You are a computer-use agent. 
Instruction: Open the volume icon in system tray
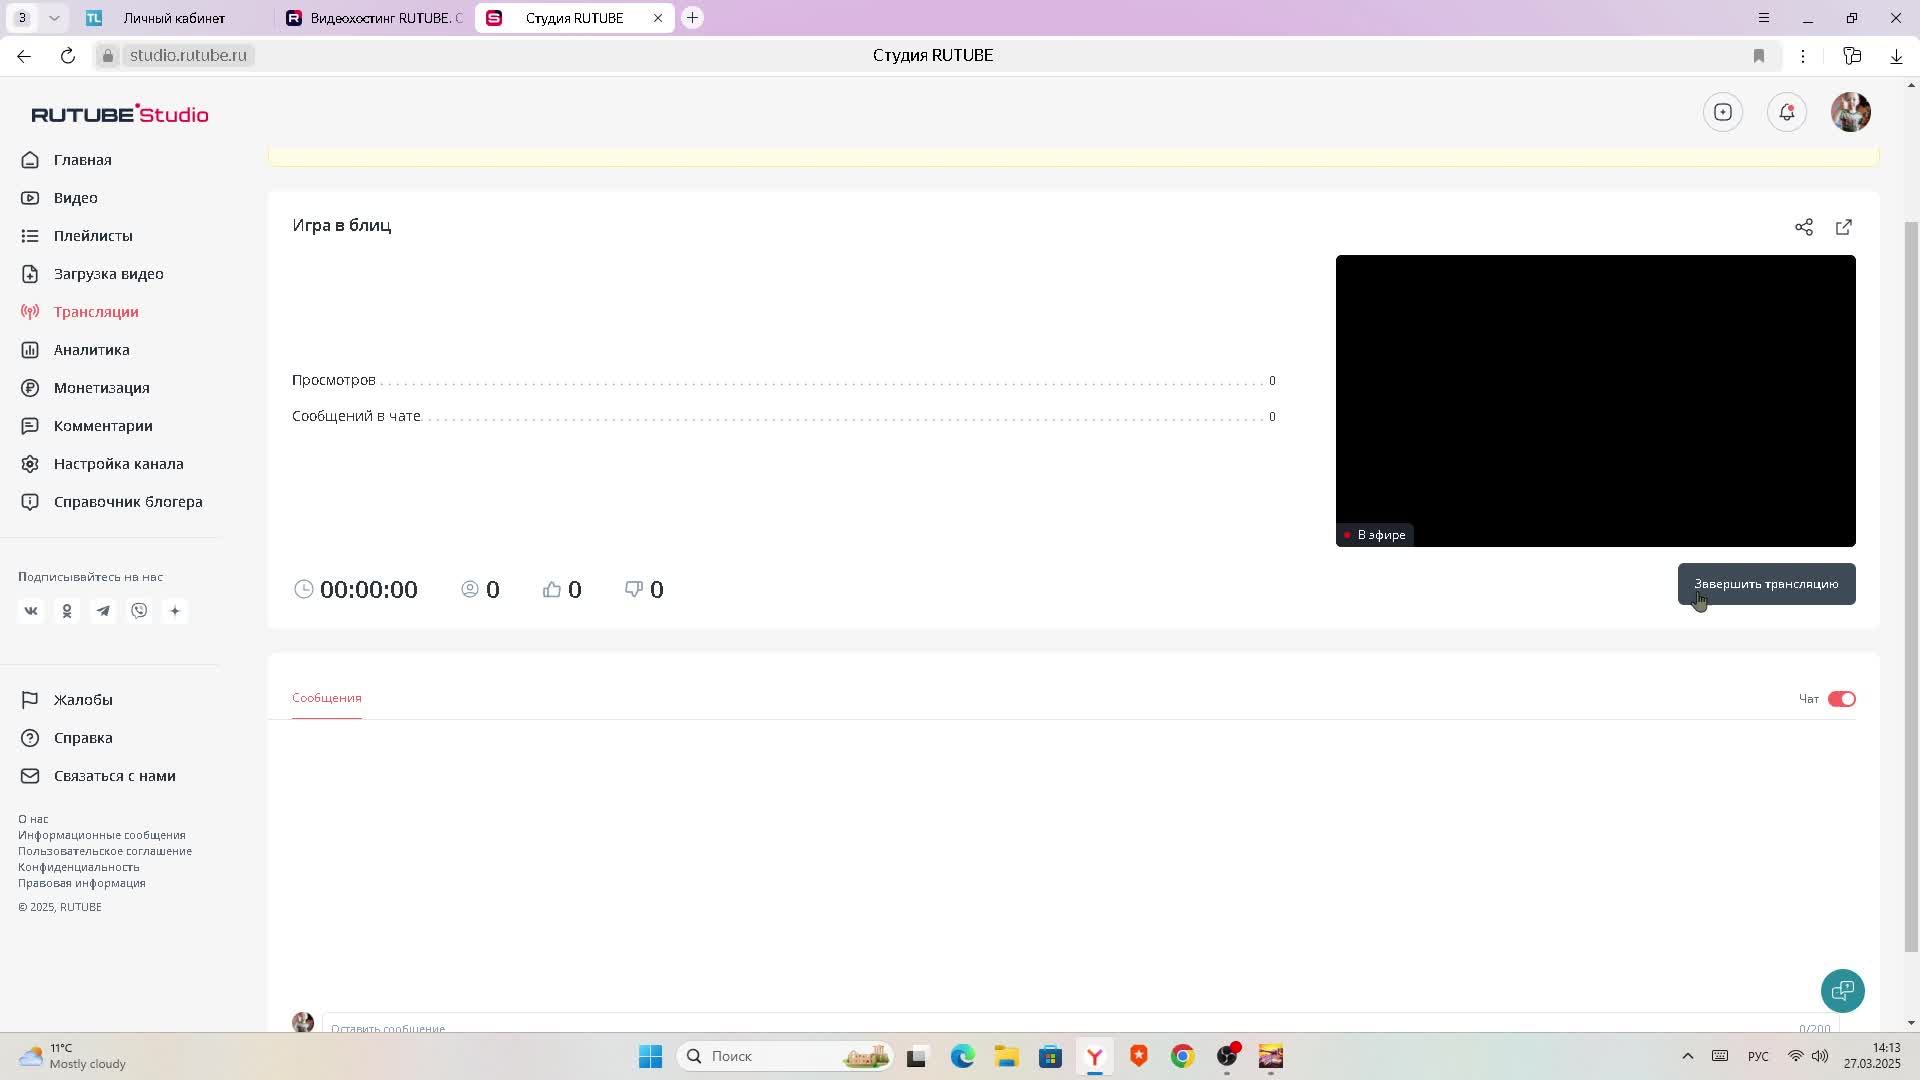tap(1820, 1057)
